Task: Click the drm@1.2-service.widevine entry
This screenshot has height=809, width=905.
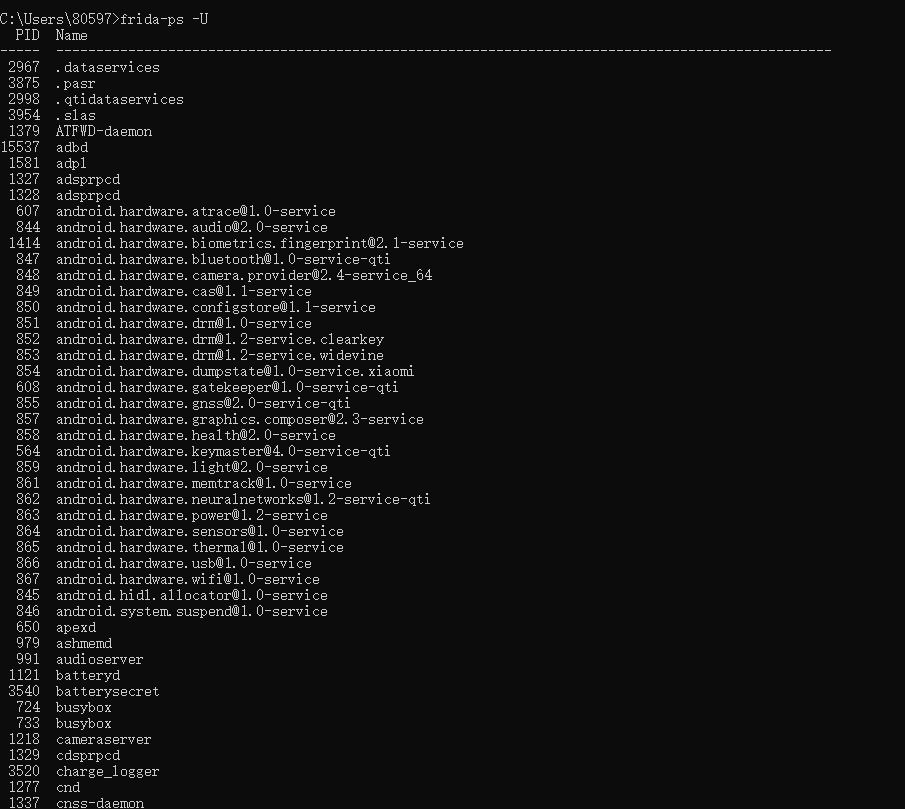Action: tap(220, 355)
